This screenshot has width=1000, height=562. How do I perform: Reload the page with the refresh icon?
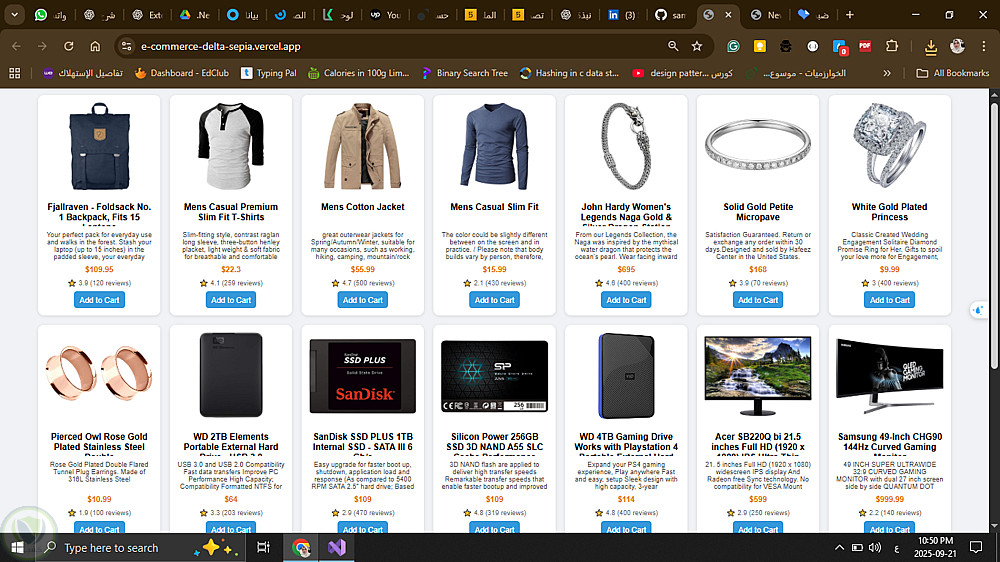[69, 46]
